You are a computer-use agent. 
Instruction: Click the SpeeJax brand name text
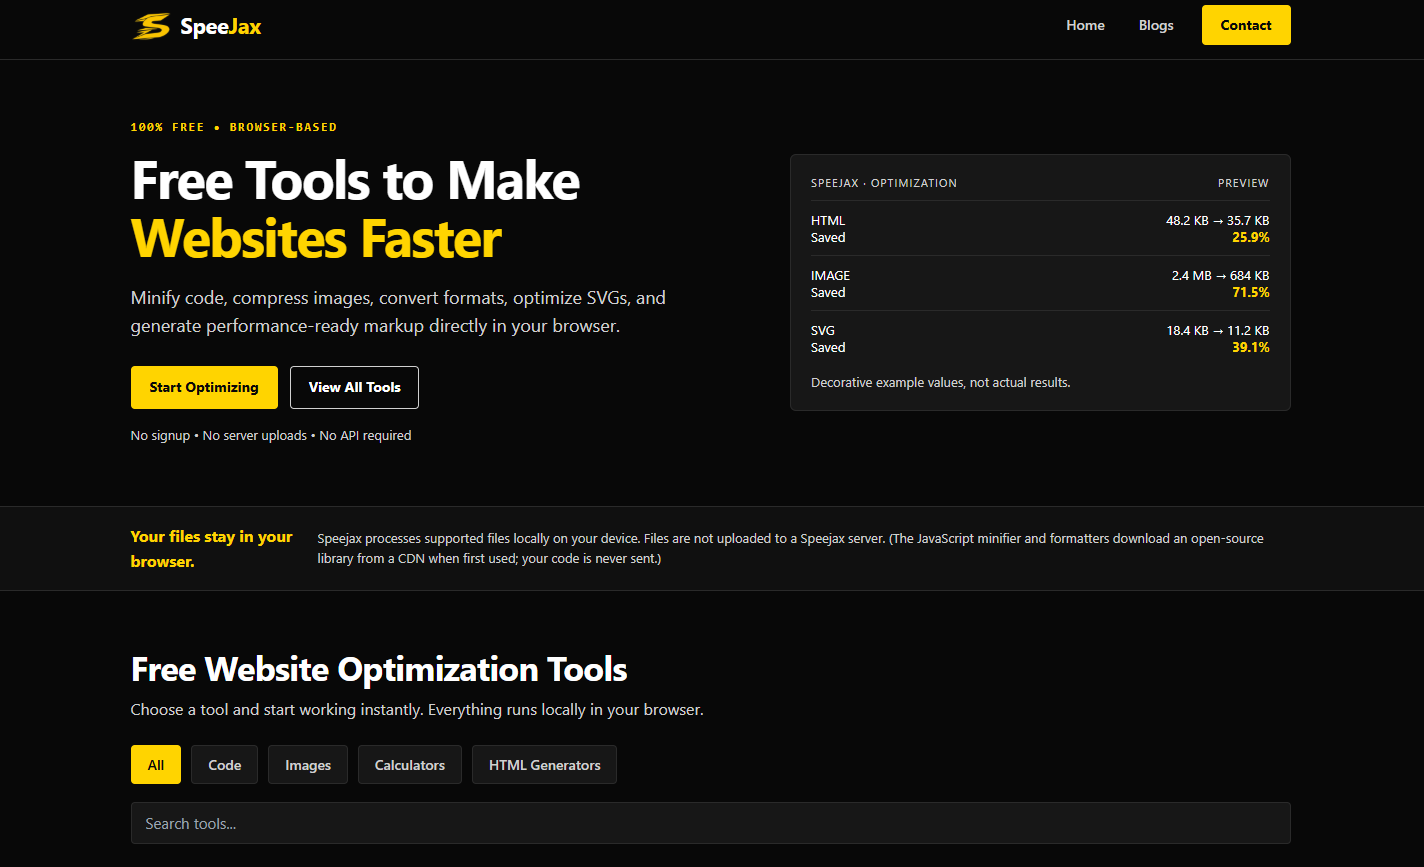[221, 26]
